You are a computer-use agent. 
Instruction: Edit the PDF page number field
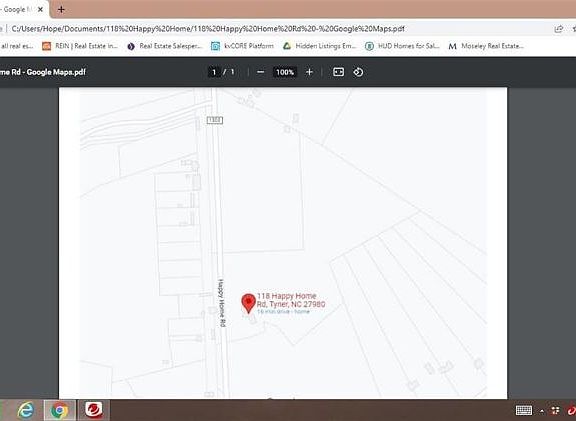coord(214,72)
